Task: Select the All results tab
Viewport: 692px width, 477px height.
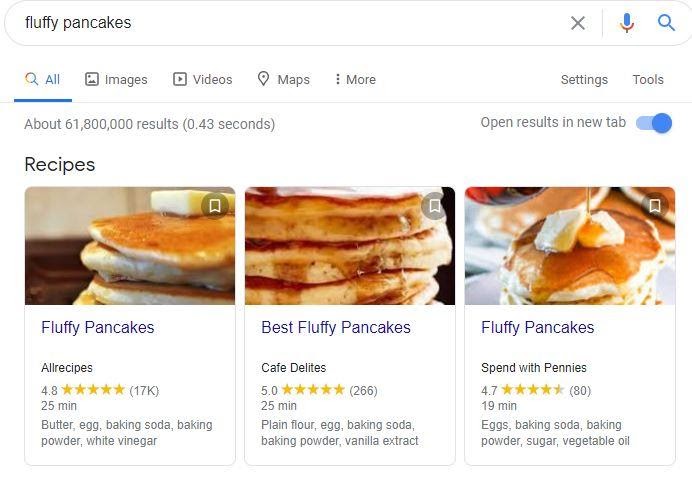Action: (43, 79)
